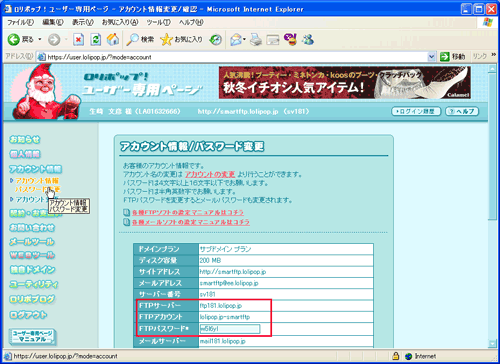Image resolution: width=500 pixels, height=364 pixels.
Task: Open the ヘルプ(H) menu
Action: [191, 22]
